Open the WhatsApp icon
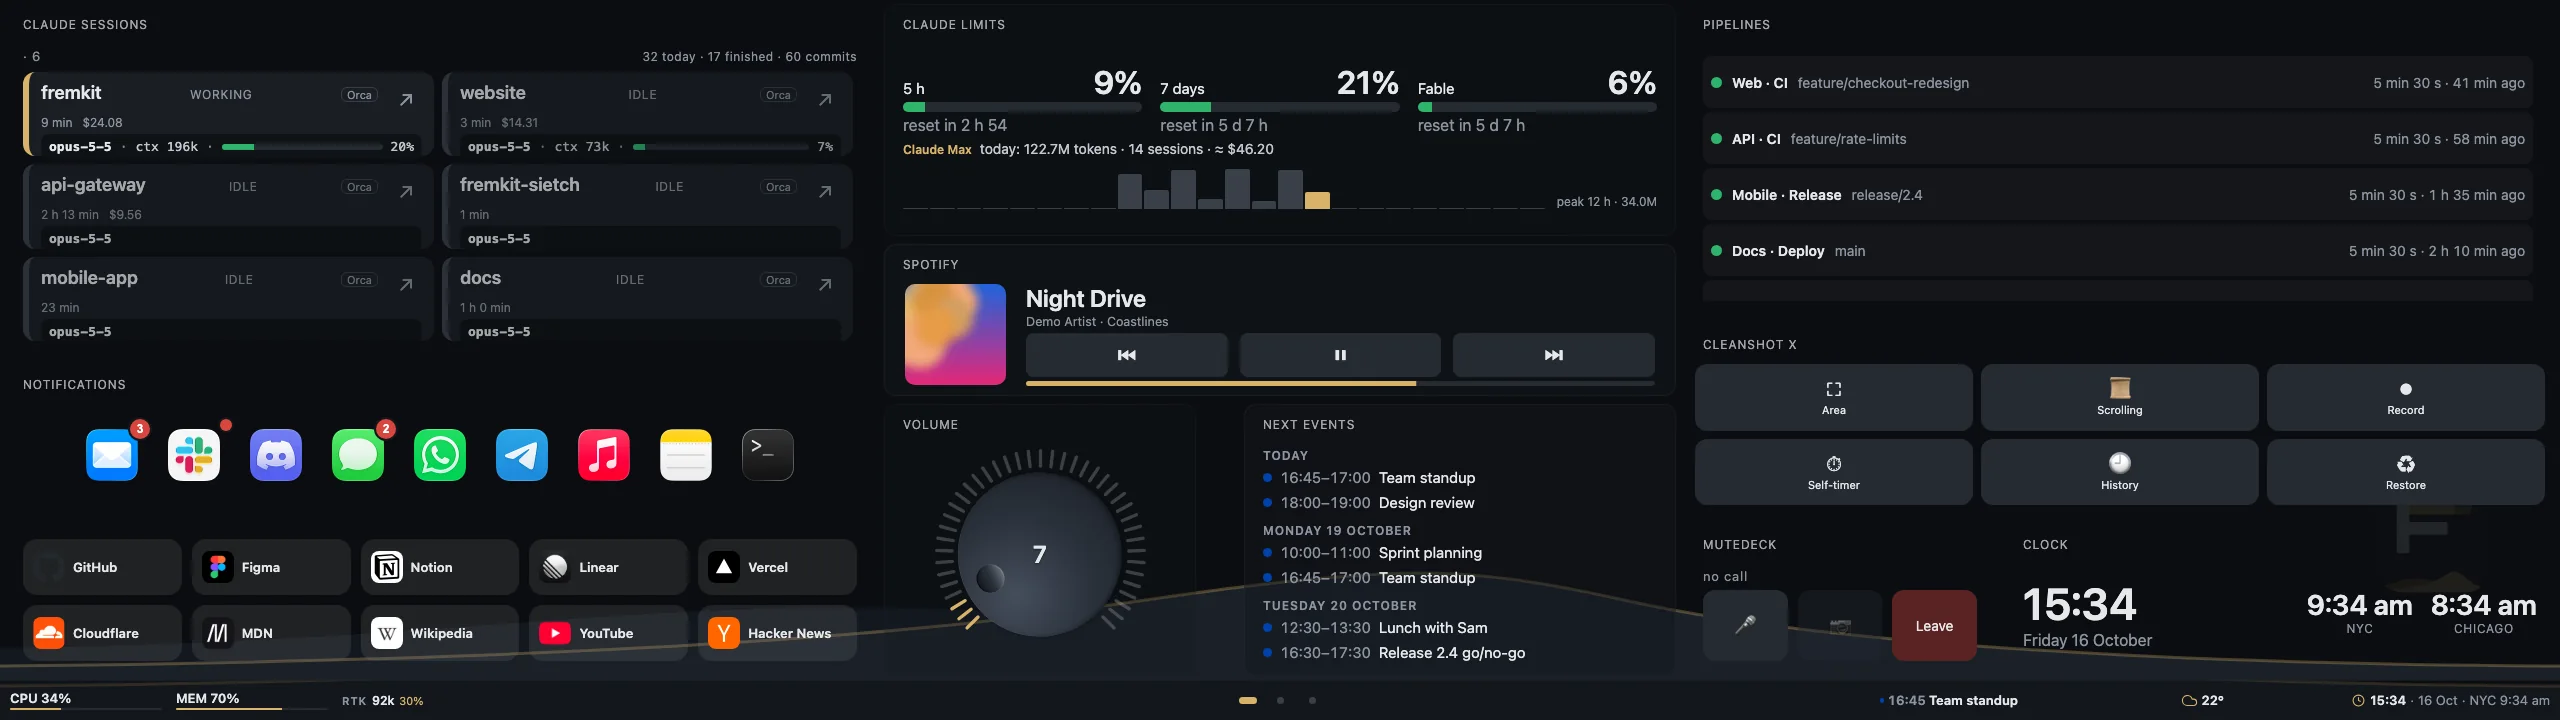The image size is (2560, 720). point(440,455)
